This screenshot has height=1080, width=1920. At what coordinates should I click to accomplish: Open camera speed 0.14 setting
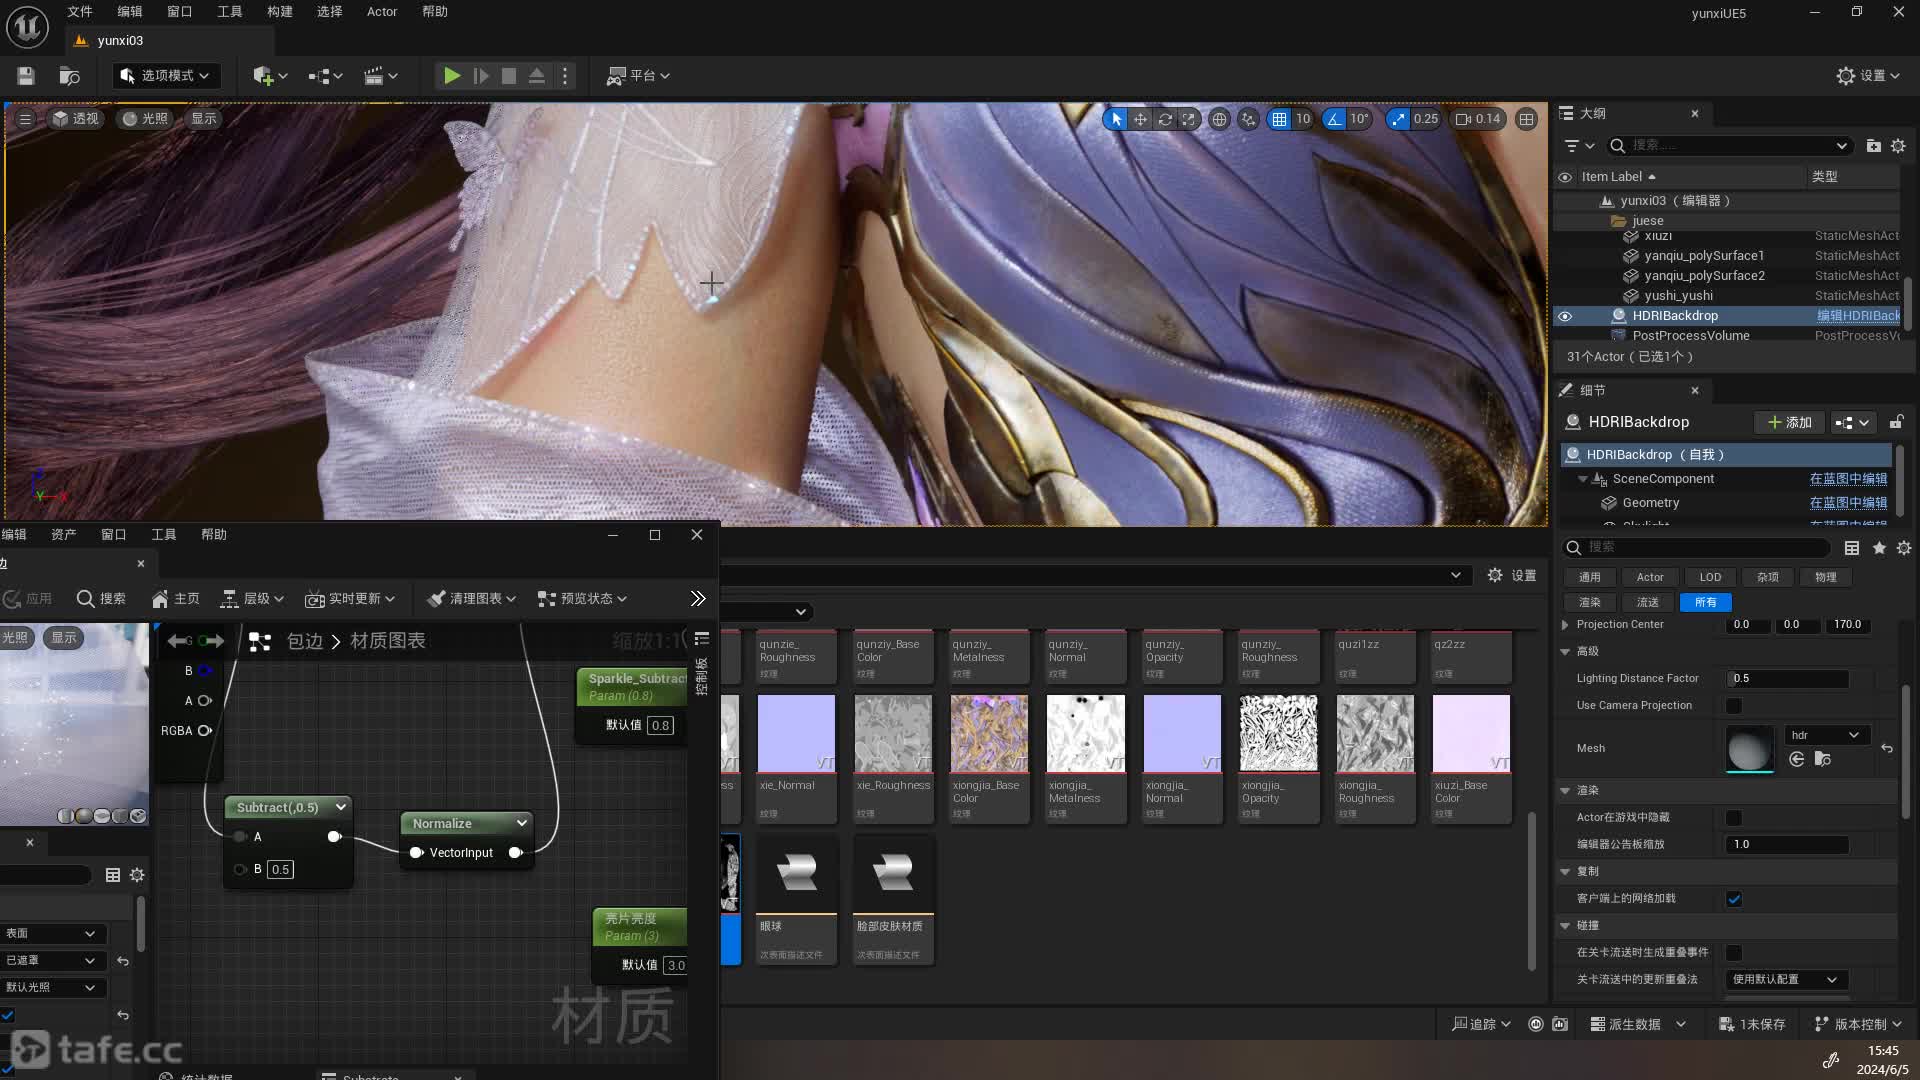click(x=1478, y=119)
